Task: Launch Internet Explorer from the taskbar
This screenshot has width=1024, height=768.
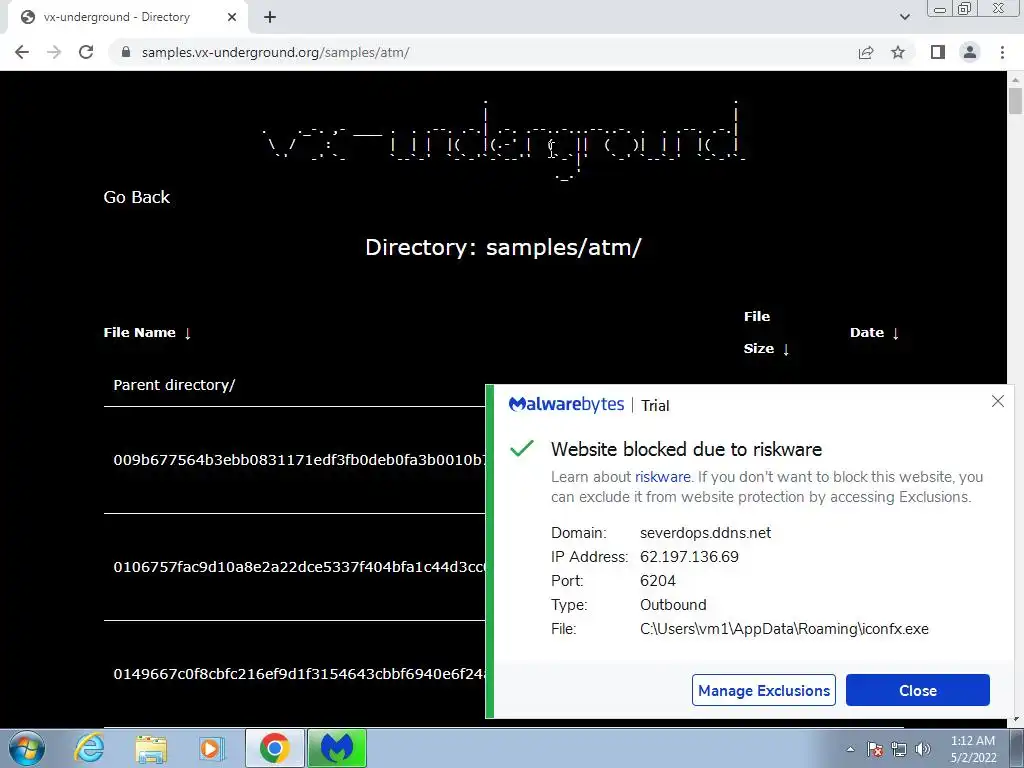Action: click(x=88, y=748)
